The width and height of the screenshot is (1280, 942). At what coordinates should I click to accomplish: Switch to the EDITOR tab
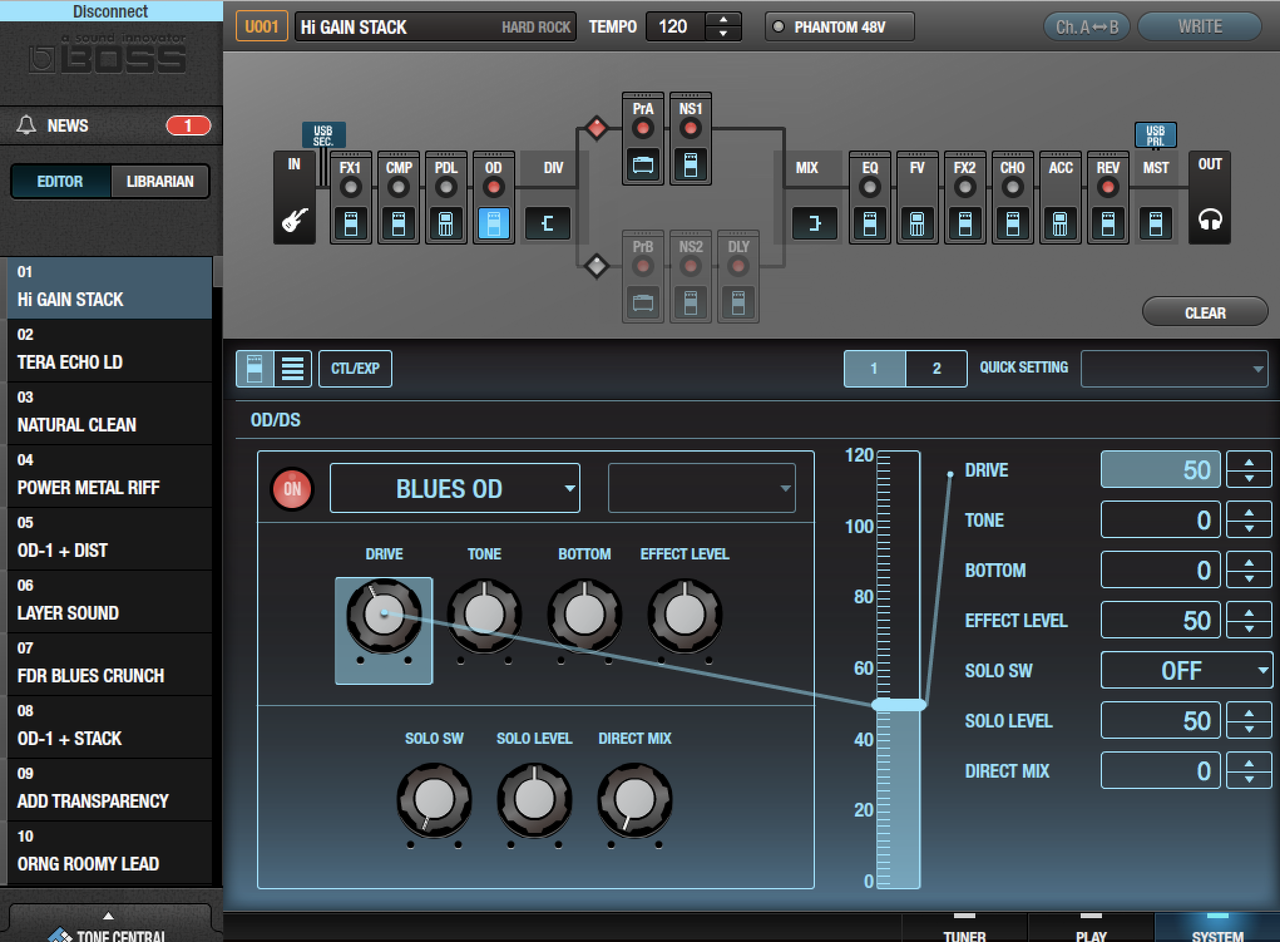click(60, 181)
